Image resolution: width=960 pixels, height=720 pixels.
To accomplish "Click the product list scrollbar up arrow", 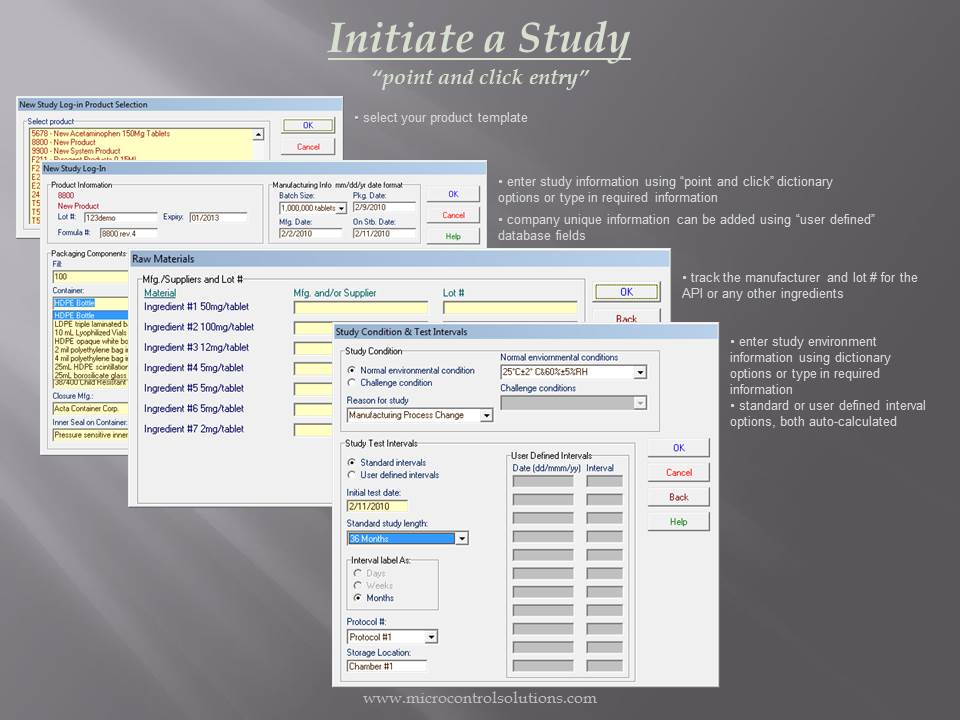I will (259, 133).
